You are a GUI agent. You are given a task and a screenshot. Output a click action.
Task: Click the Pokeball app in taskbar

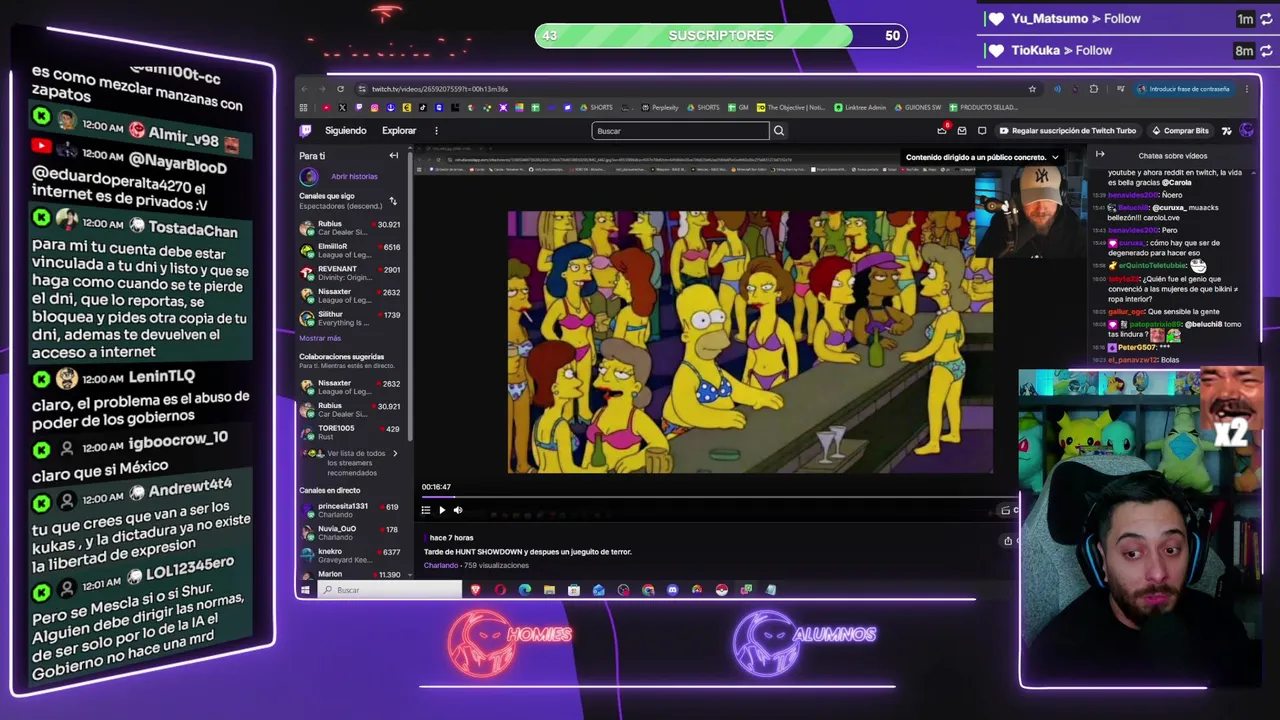[x=721, y=590]
